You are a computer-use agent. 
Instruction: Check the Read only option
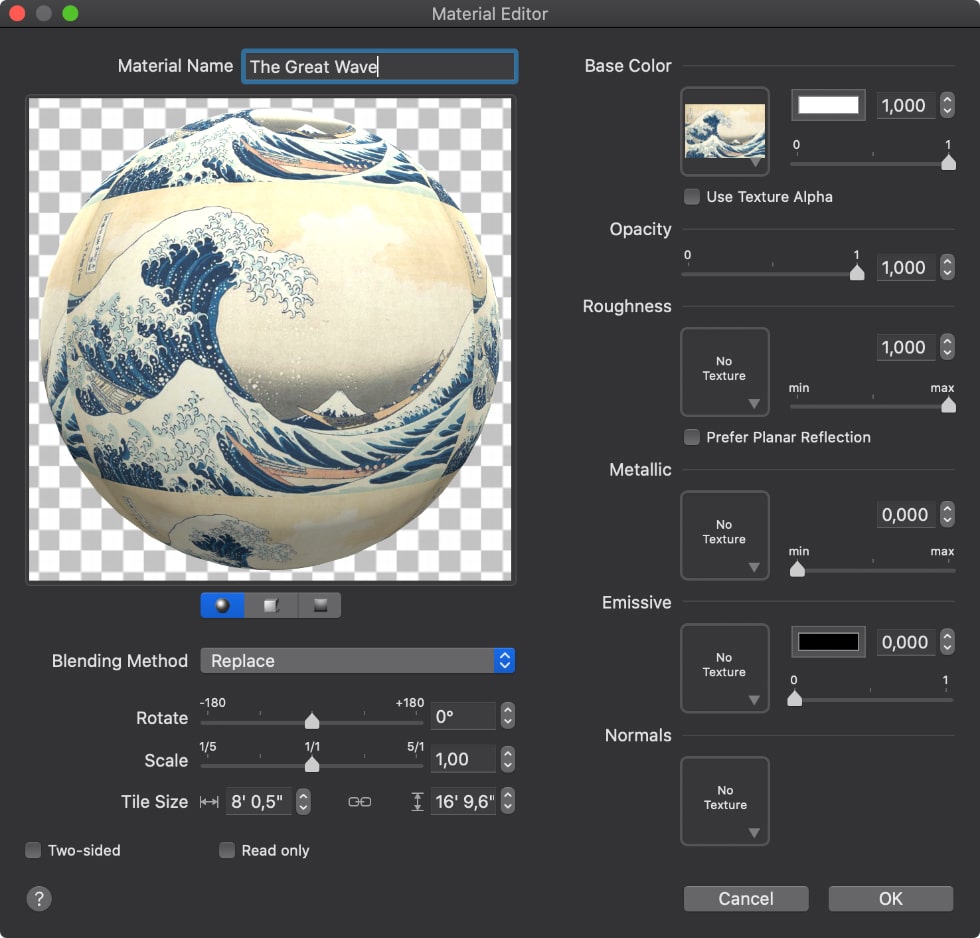click(x=227, y=850)
